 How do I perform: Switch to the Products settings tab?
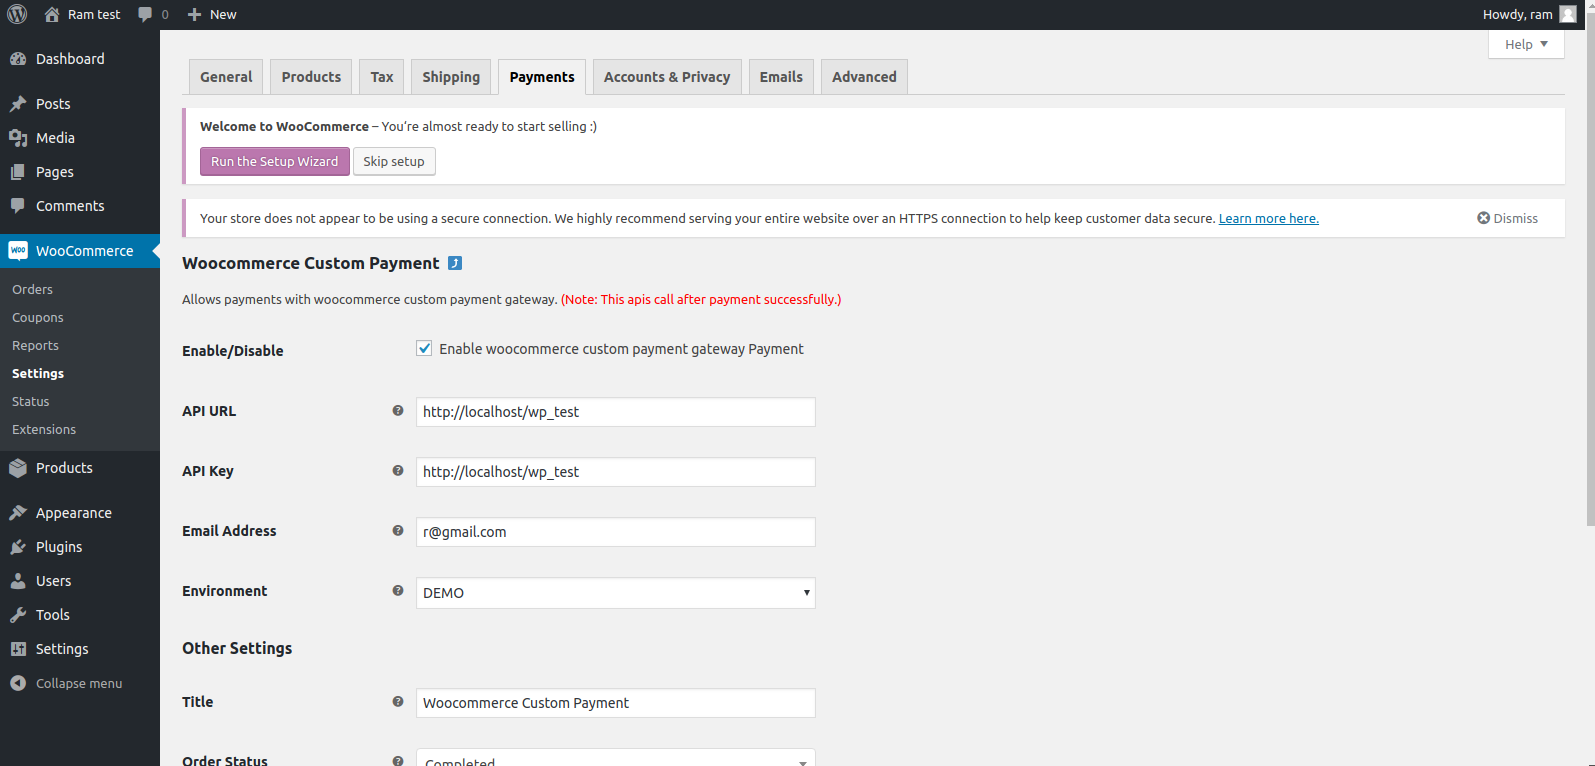coord(311,77)
